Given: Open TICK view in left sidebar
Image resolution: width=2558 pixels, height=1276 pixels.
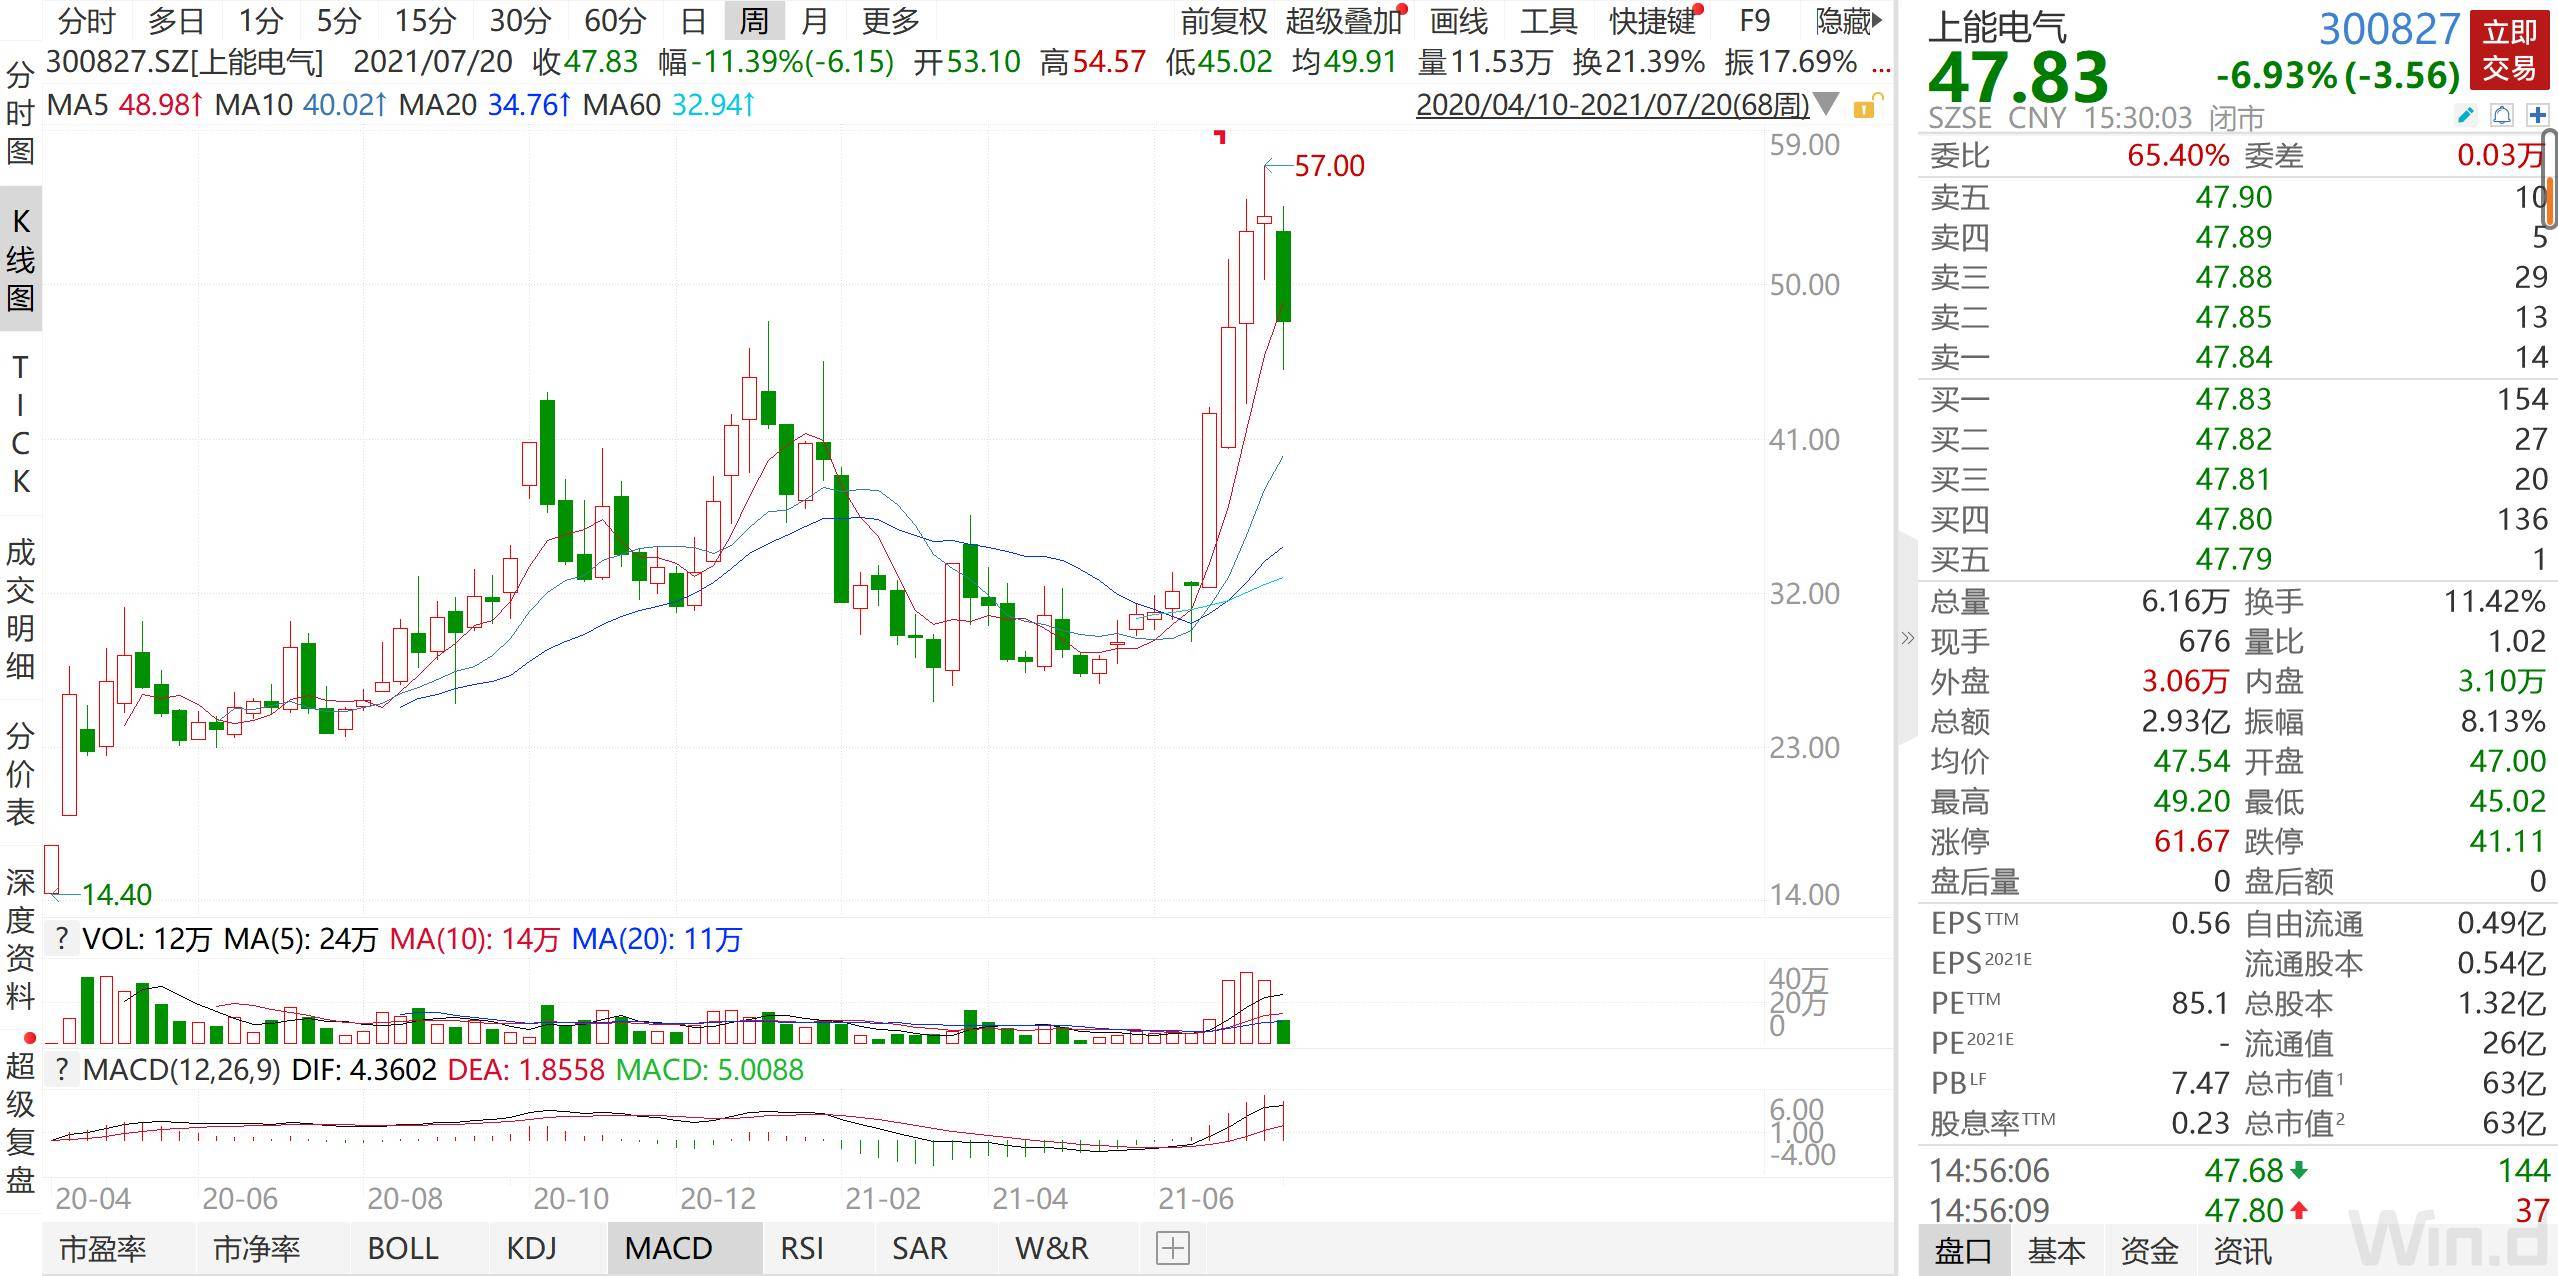Looking at the screenshot, I should click(20, 424).
